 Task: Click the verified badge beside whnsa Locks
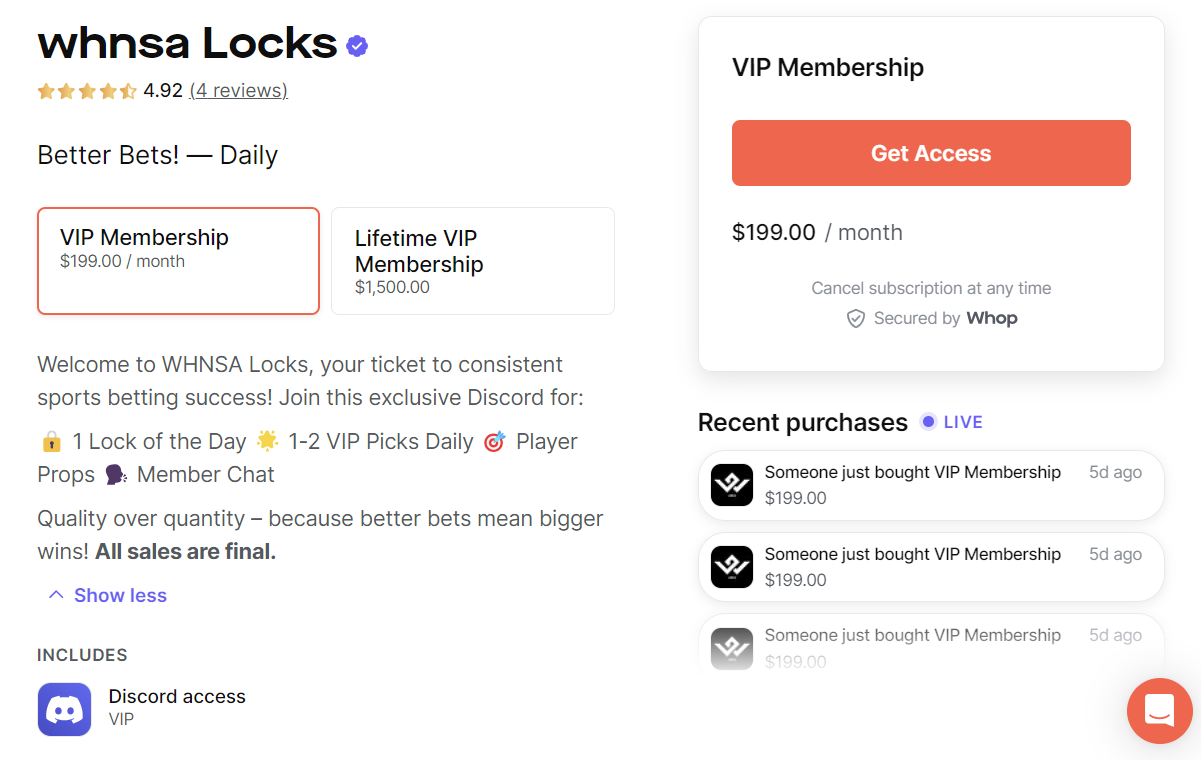pos(357,46)
